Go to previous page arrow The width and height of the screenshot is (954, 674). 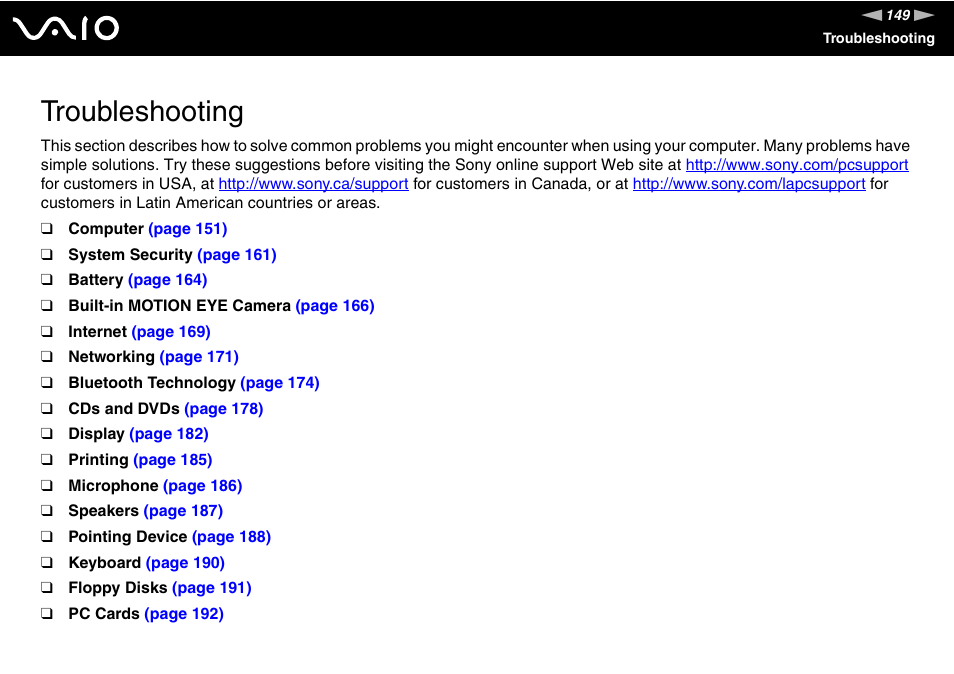(871, 15)
